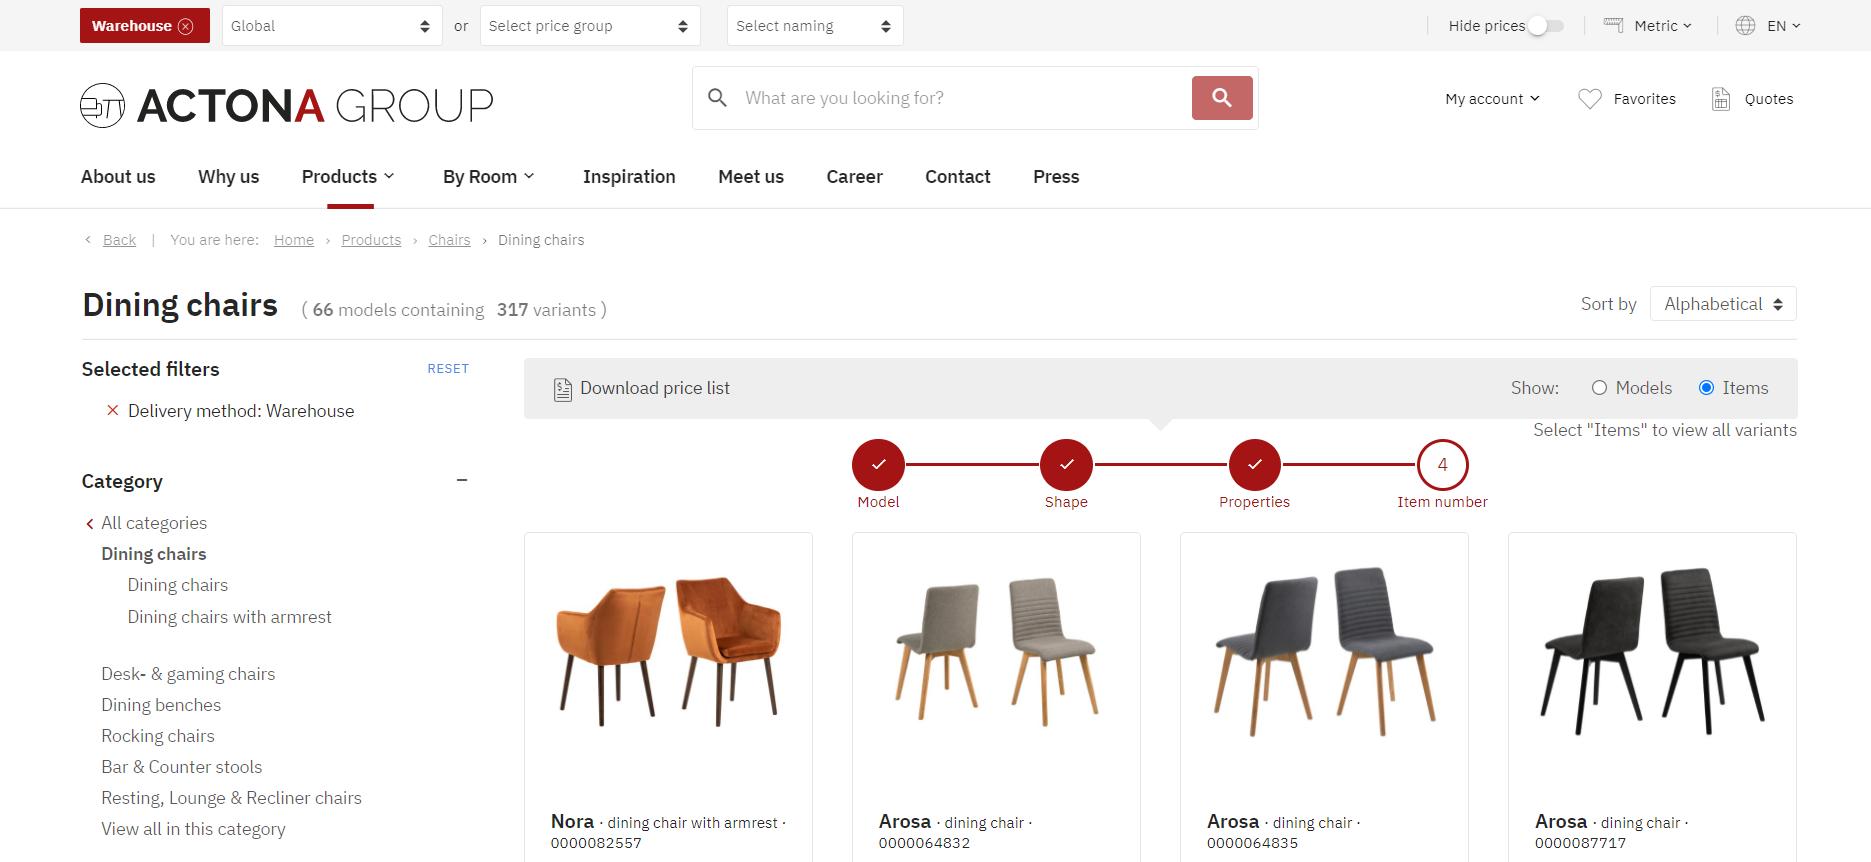Screen dimensions: 1871x862
Task: Select Desk- & gaming chairs category
Action: 188,674
